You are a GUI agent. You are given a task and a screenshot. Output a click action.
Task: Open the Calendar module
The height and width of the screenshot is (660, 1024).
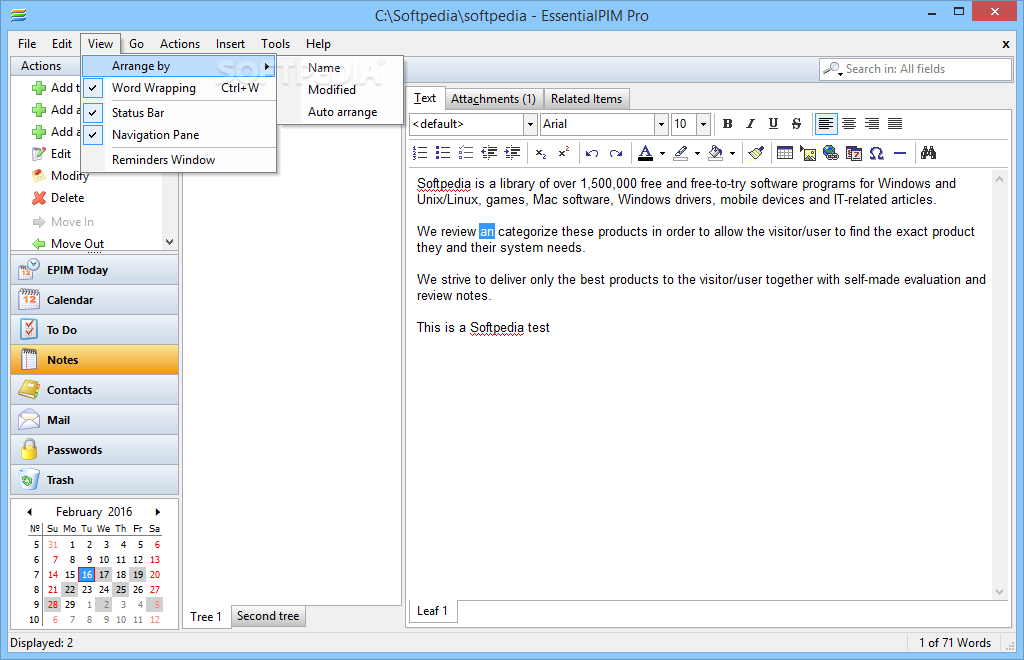tap(95, 300)
